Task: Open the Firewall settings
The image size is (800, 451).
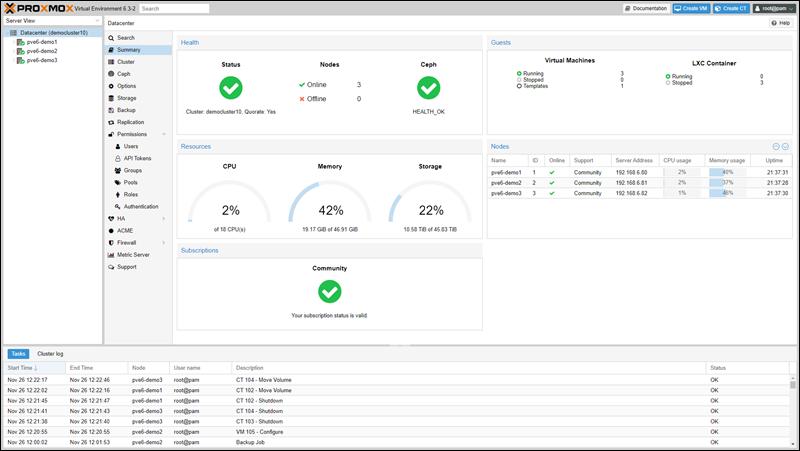Action: [127, 242]
